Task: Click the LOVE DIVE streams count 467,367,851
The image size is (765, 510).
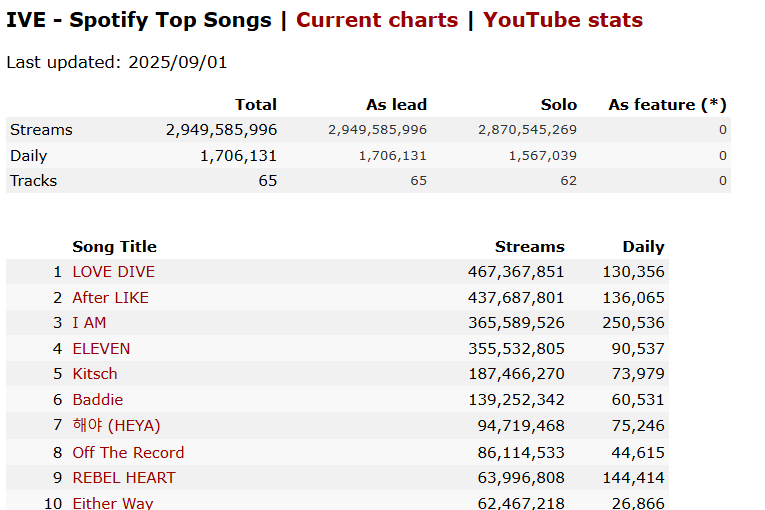Action: (515, 272)
